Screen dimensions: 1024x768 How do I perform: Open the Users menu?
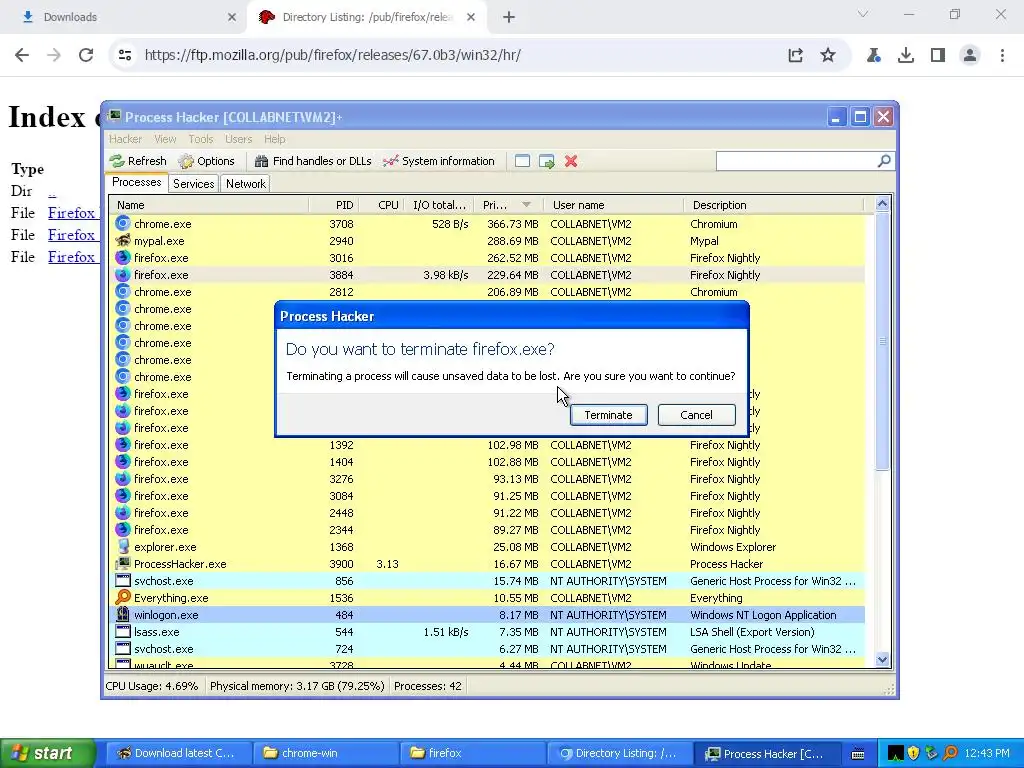point(238,139)
